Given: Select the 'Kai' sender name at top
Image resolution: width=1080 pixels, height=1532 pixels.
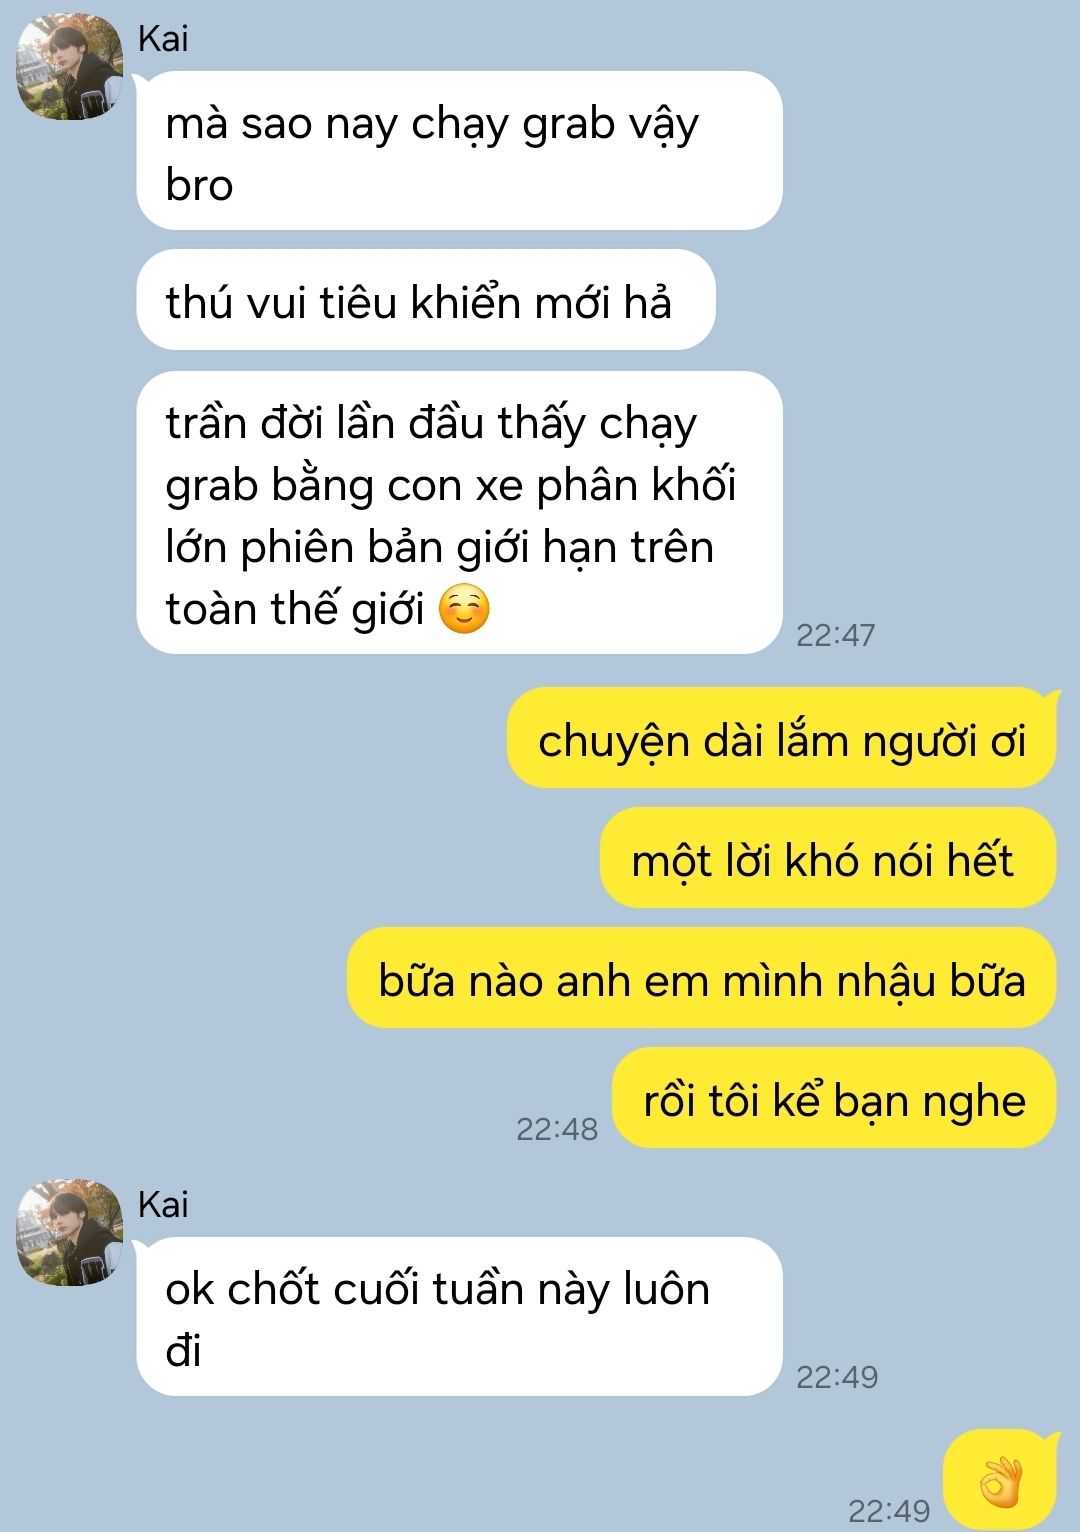Looking at the screenshot, I should (x=163, y=39).
